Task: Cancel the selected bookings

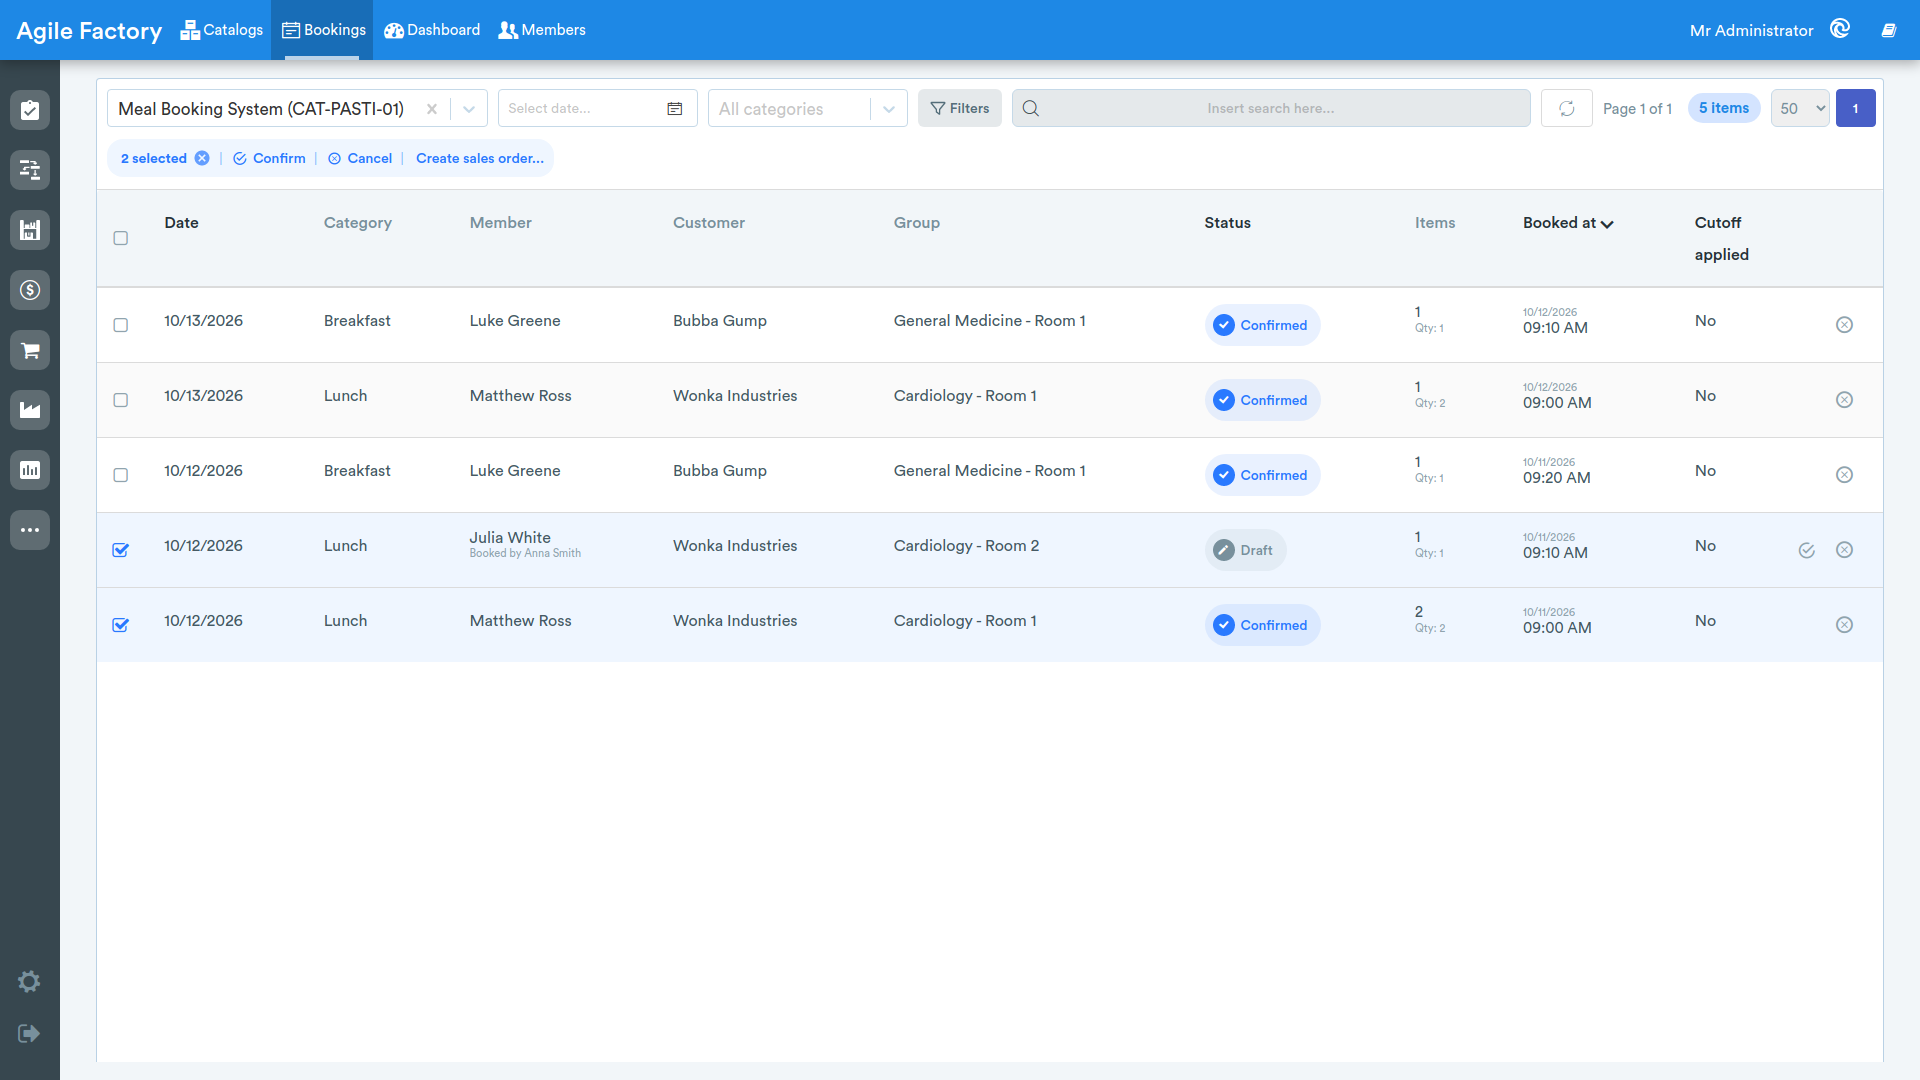Action: click(360, 158)
